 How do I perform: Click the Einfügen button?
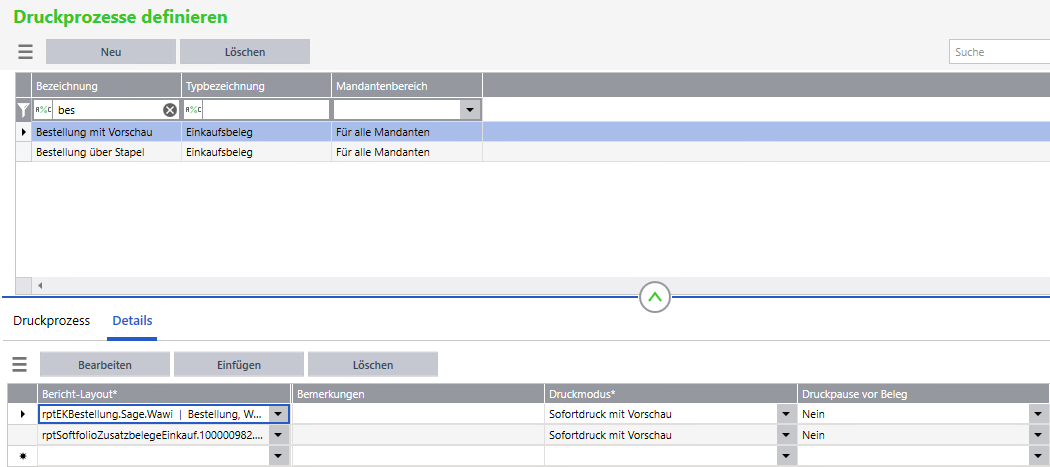tap(239, 365)
